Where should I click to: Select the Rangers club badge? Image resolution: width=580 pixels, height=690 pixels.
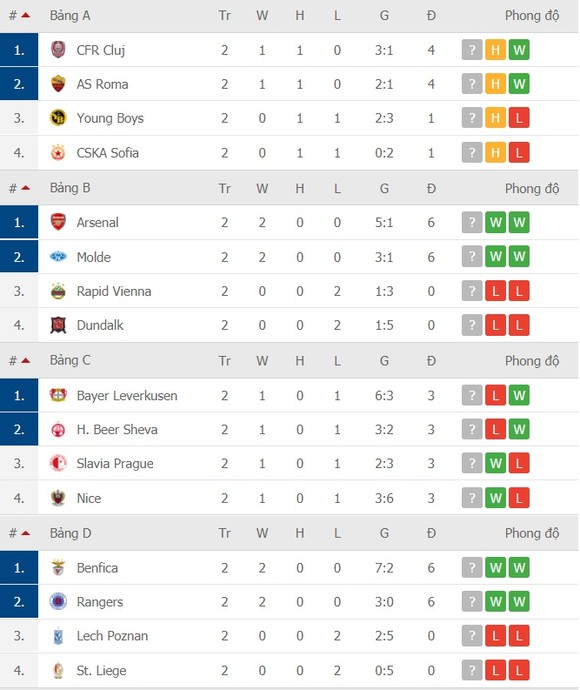pyautogui.click(x=58, y=601)
